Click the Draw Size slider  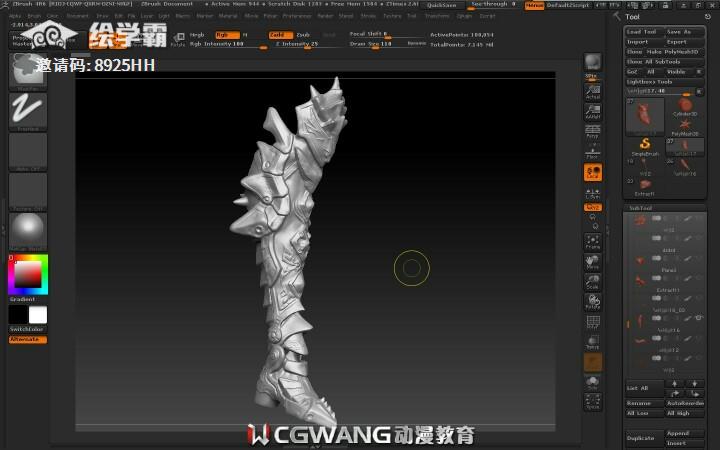point(377,45)
